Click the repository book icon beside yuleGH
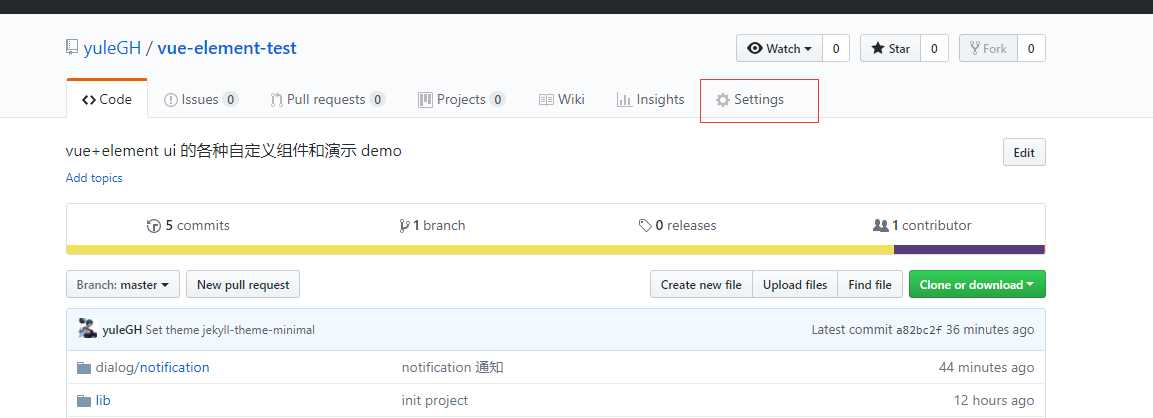1153x418 pixels. pos(71,49)
